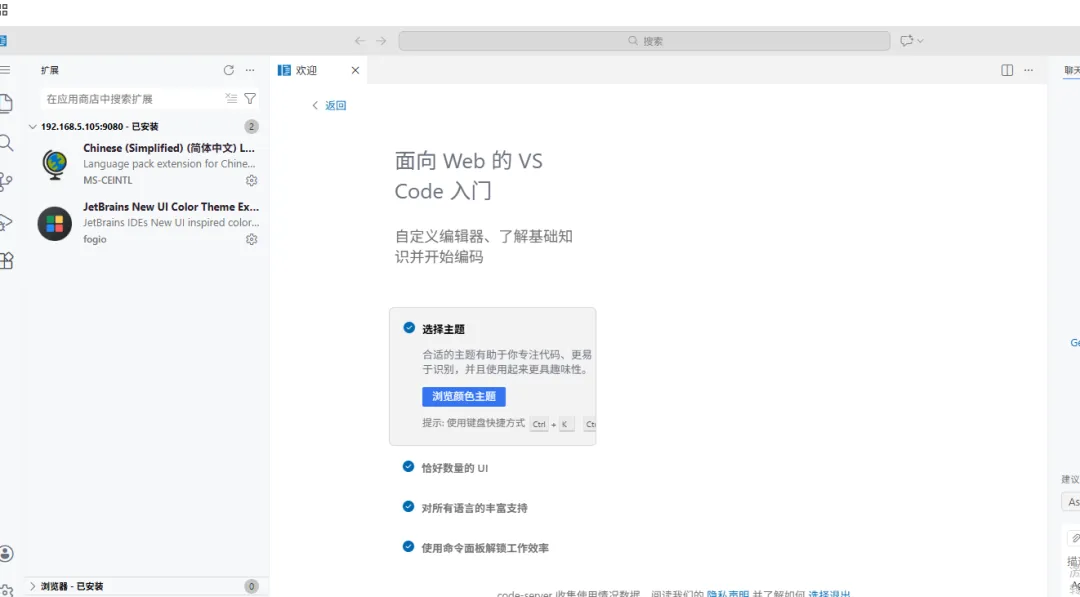Open the Run and Debug view
The image size is (1080, 597).
(x=6, y=222)
